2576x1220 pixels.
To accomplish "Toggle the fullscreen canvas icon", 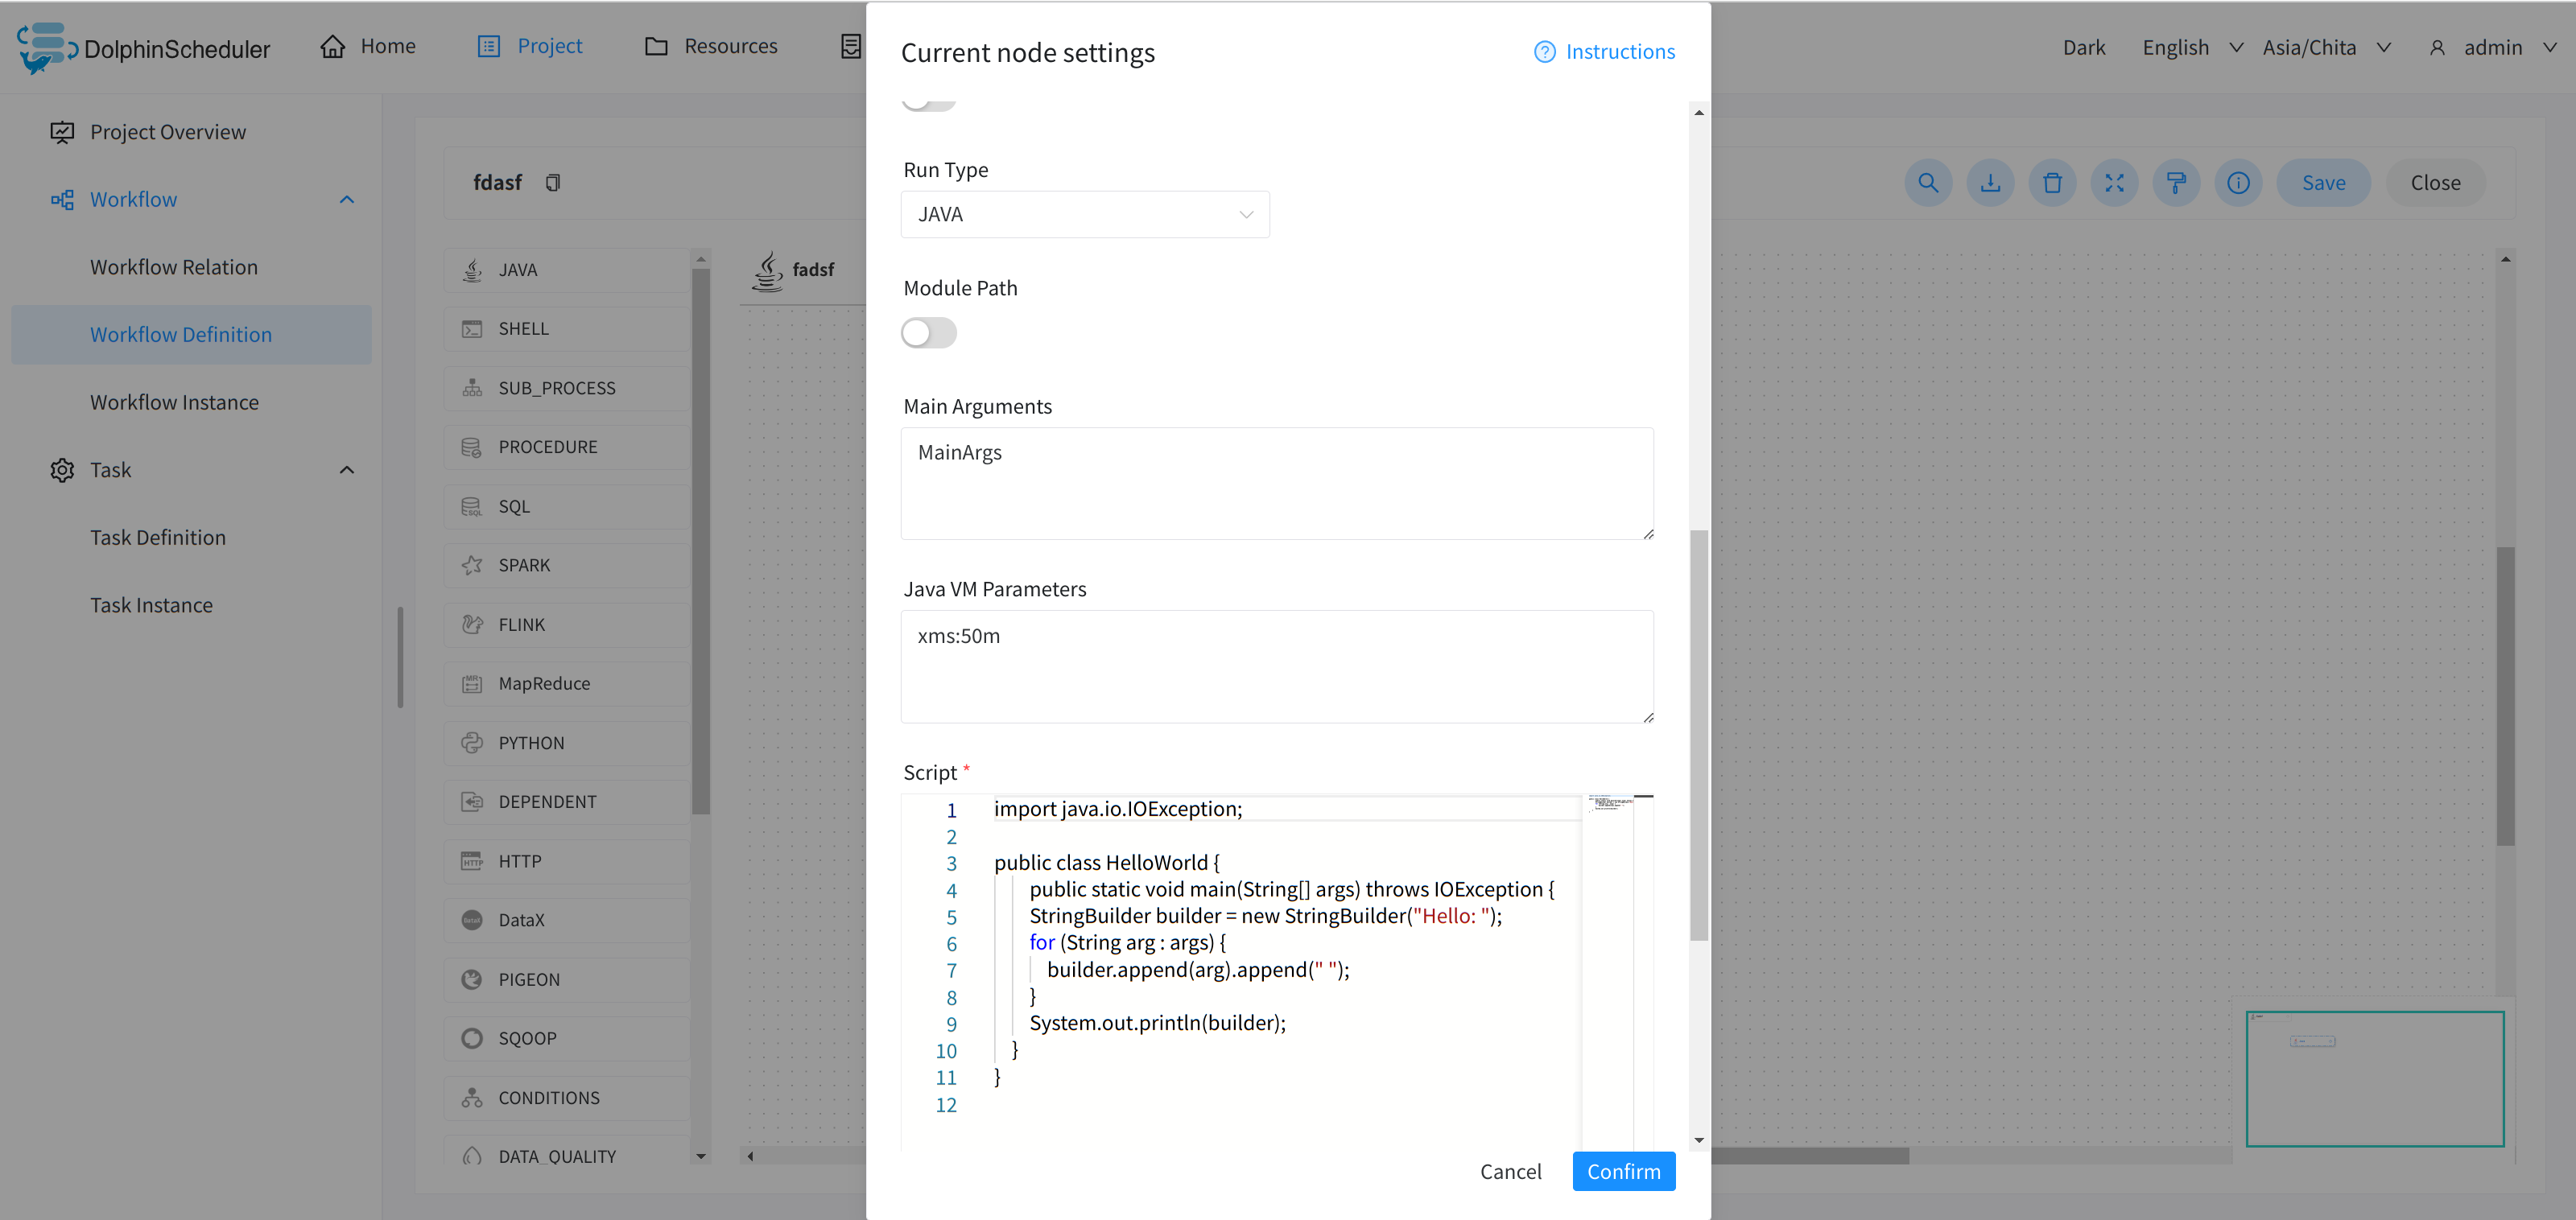I will [x=2114, y=183].
